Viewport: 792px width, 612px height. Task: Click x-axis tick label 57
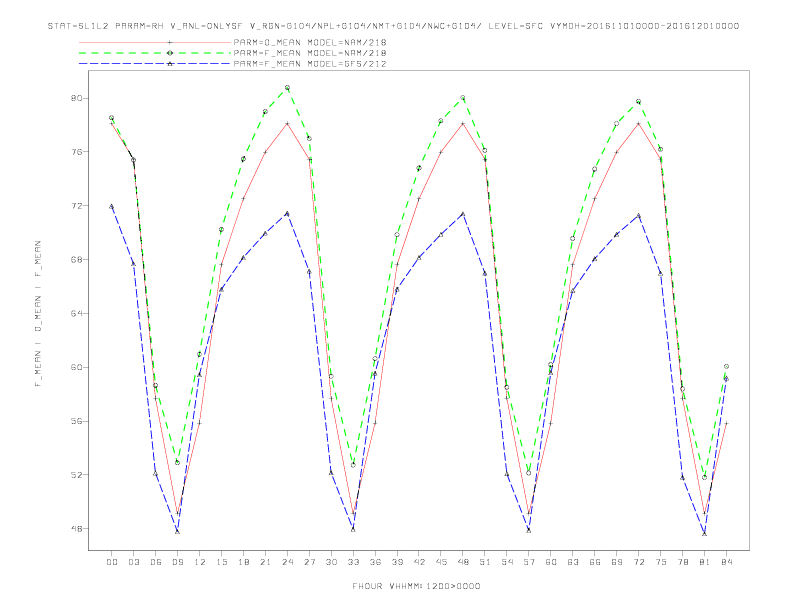pyautogui.click(x=529, y=562)
